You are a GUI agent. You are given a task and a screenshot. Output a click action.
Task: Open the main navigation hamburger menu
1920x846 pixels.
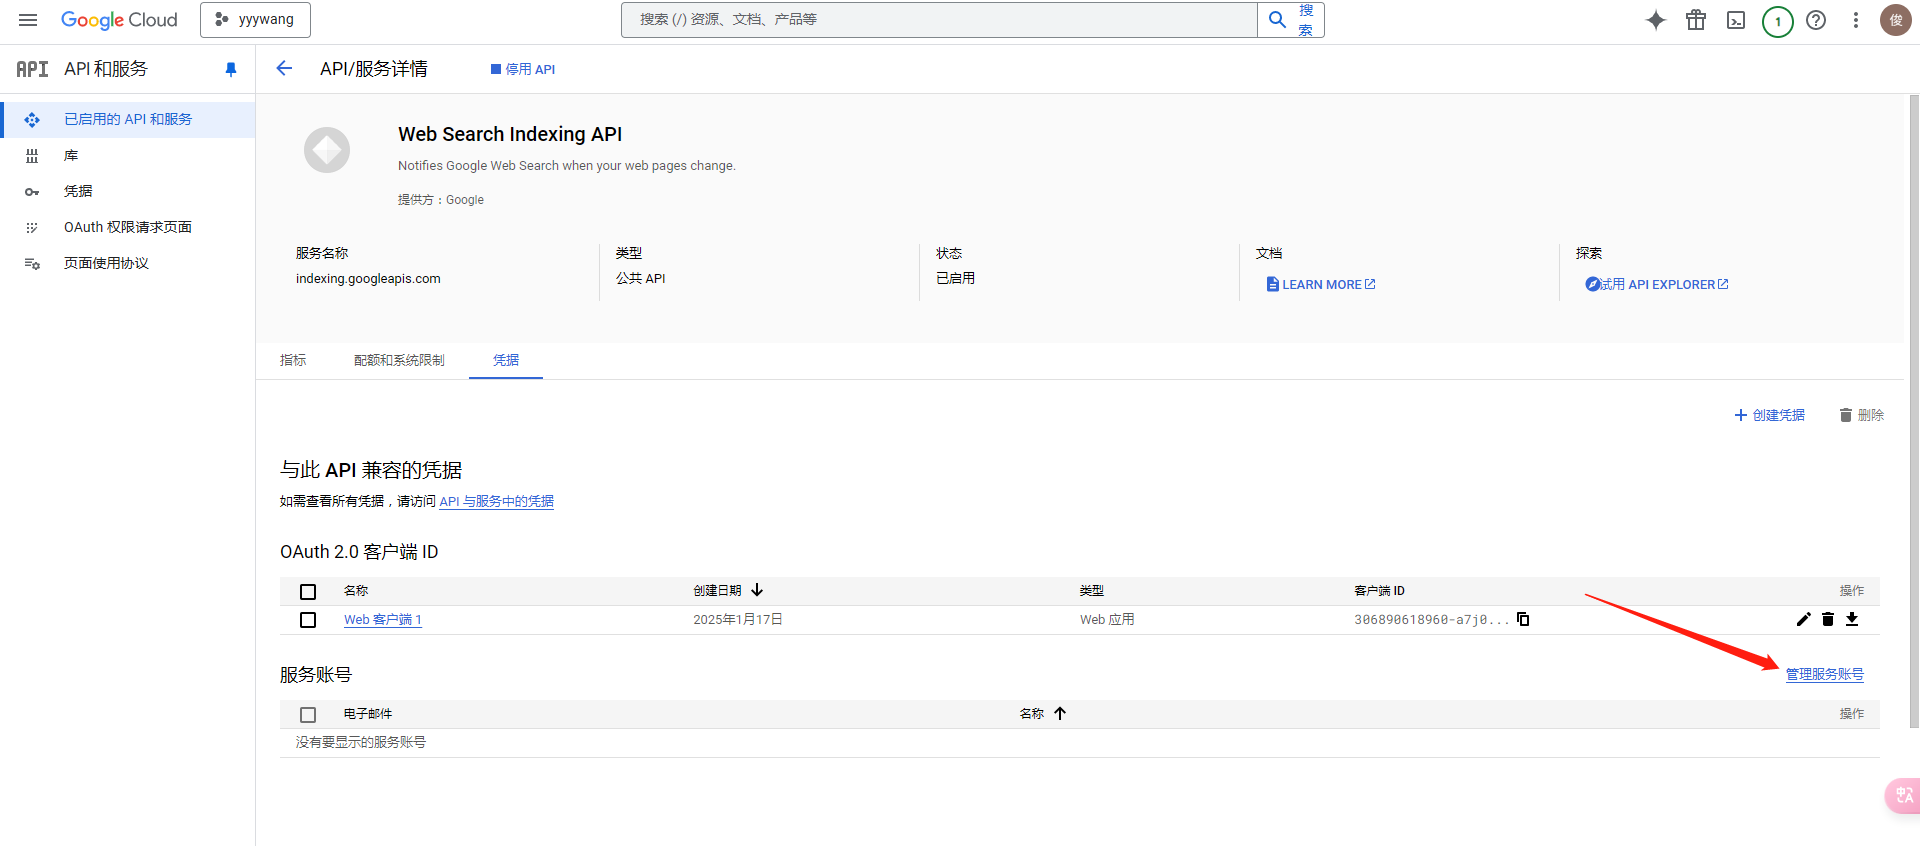tap(28, 20)
